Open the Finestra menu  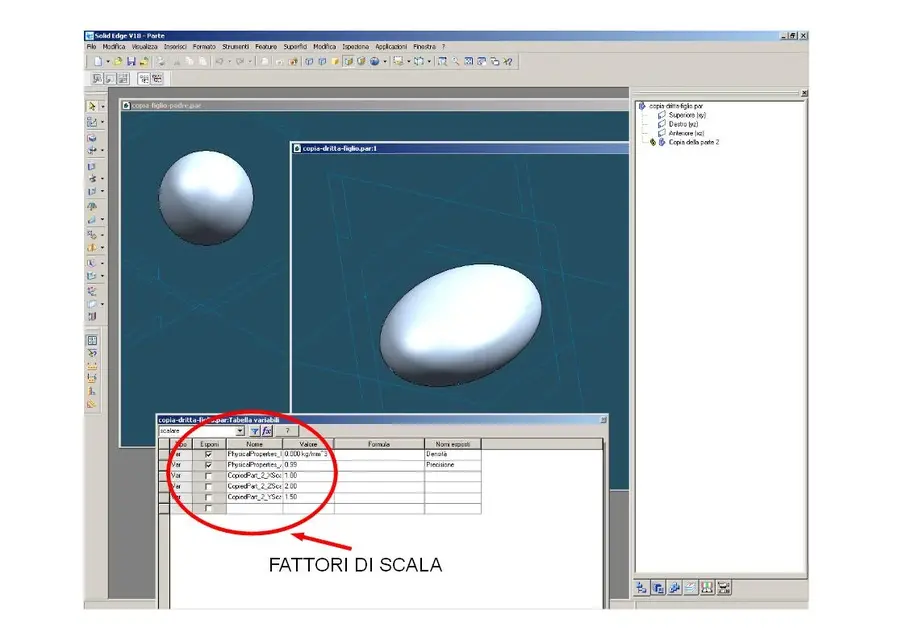tap(424, 47)
